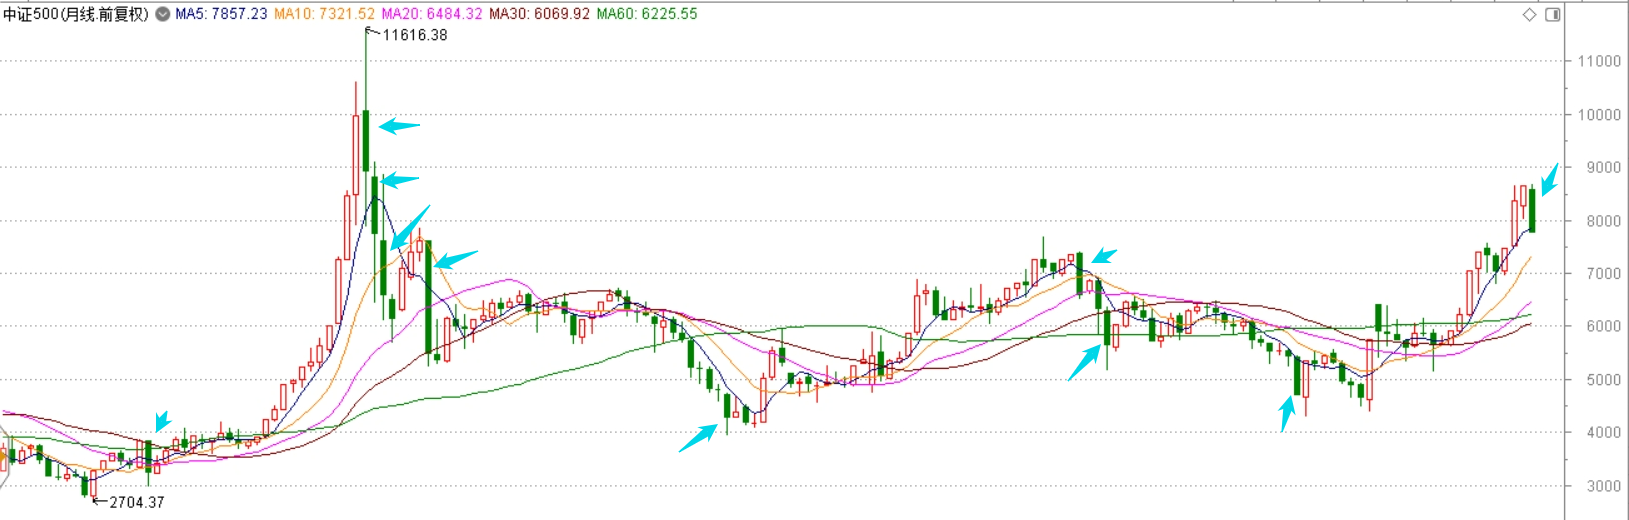The height and width of the screenshot is (520, 1629).
Task: Open the indicator dropdown beside 中证500 title
Action: click(163, 14)
